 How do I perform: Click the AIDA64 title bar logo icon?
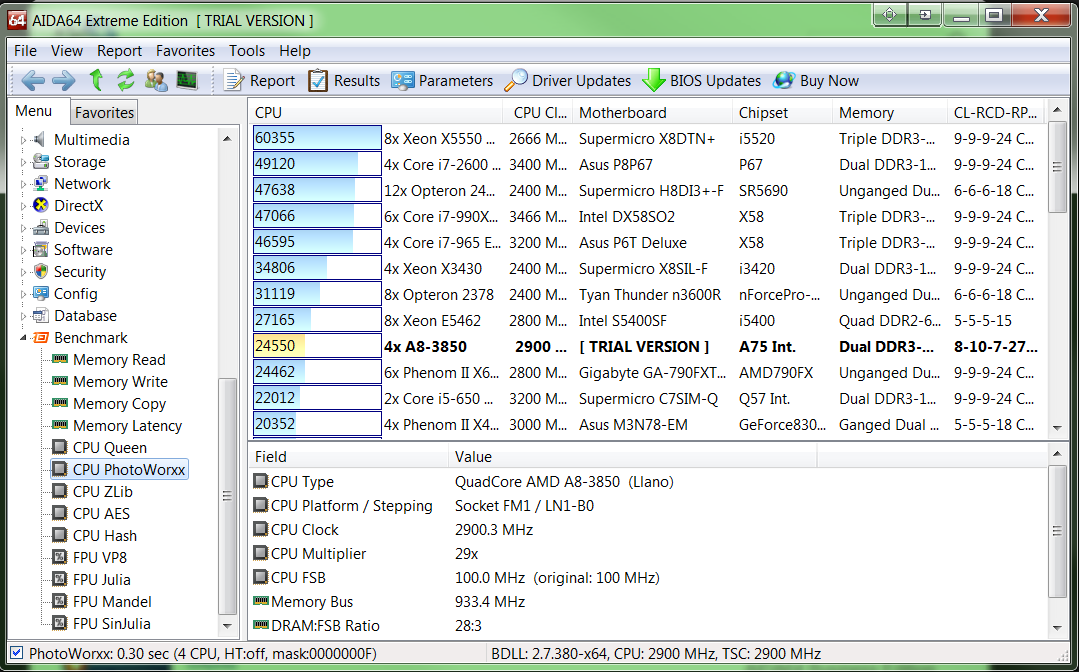click(17, 21)
